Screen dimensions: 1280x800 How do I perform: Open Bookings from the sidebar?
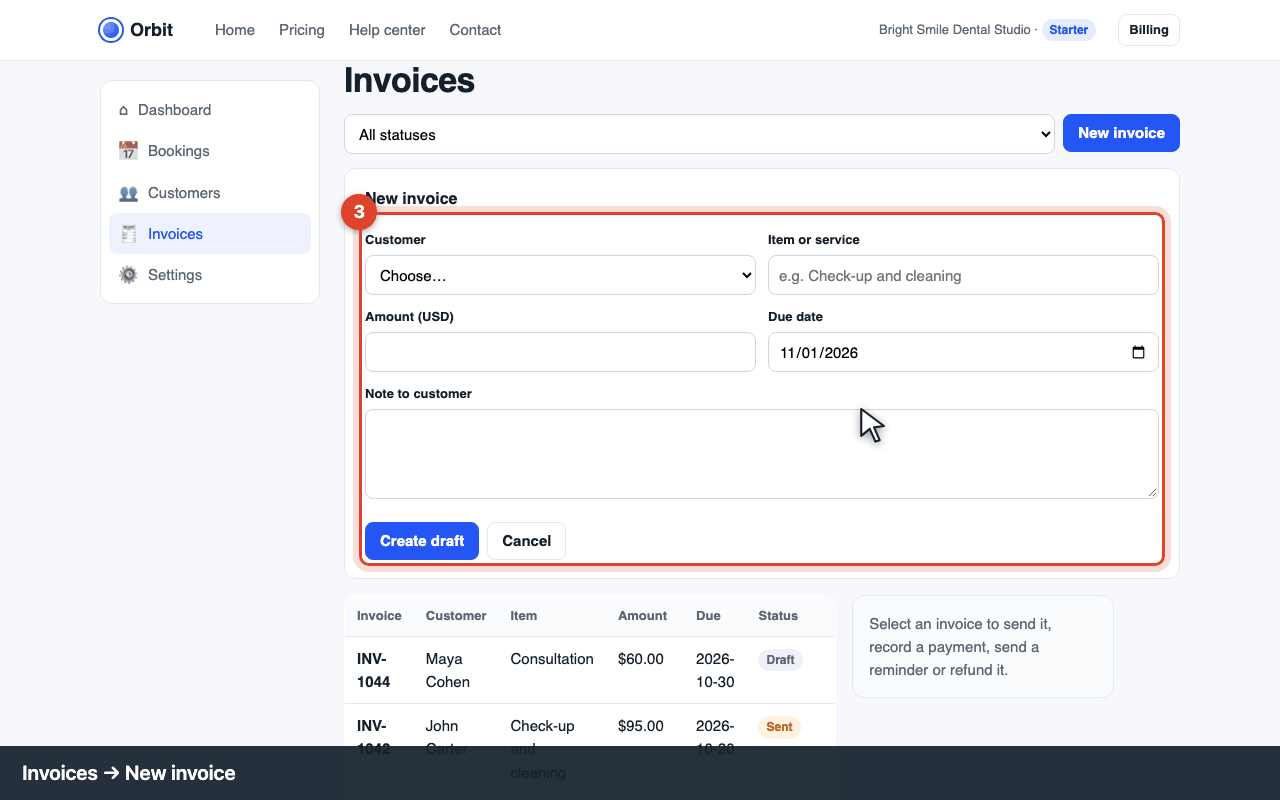210,151
